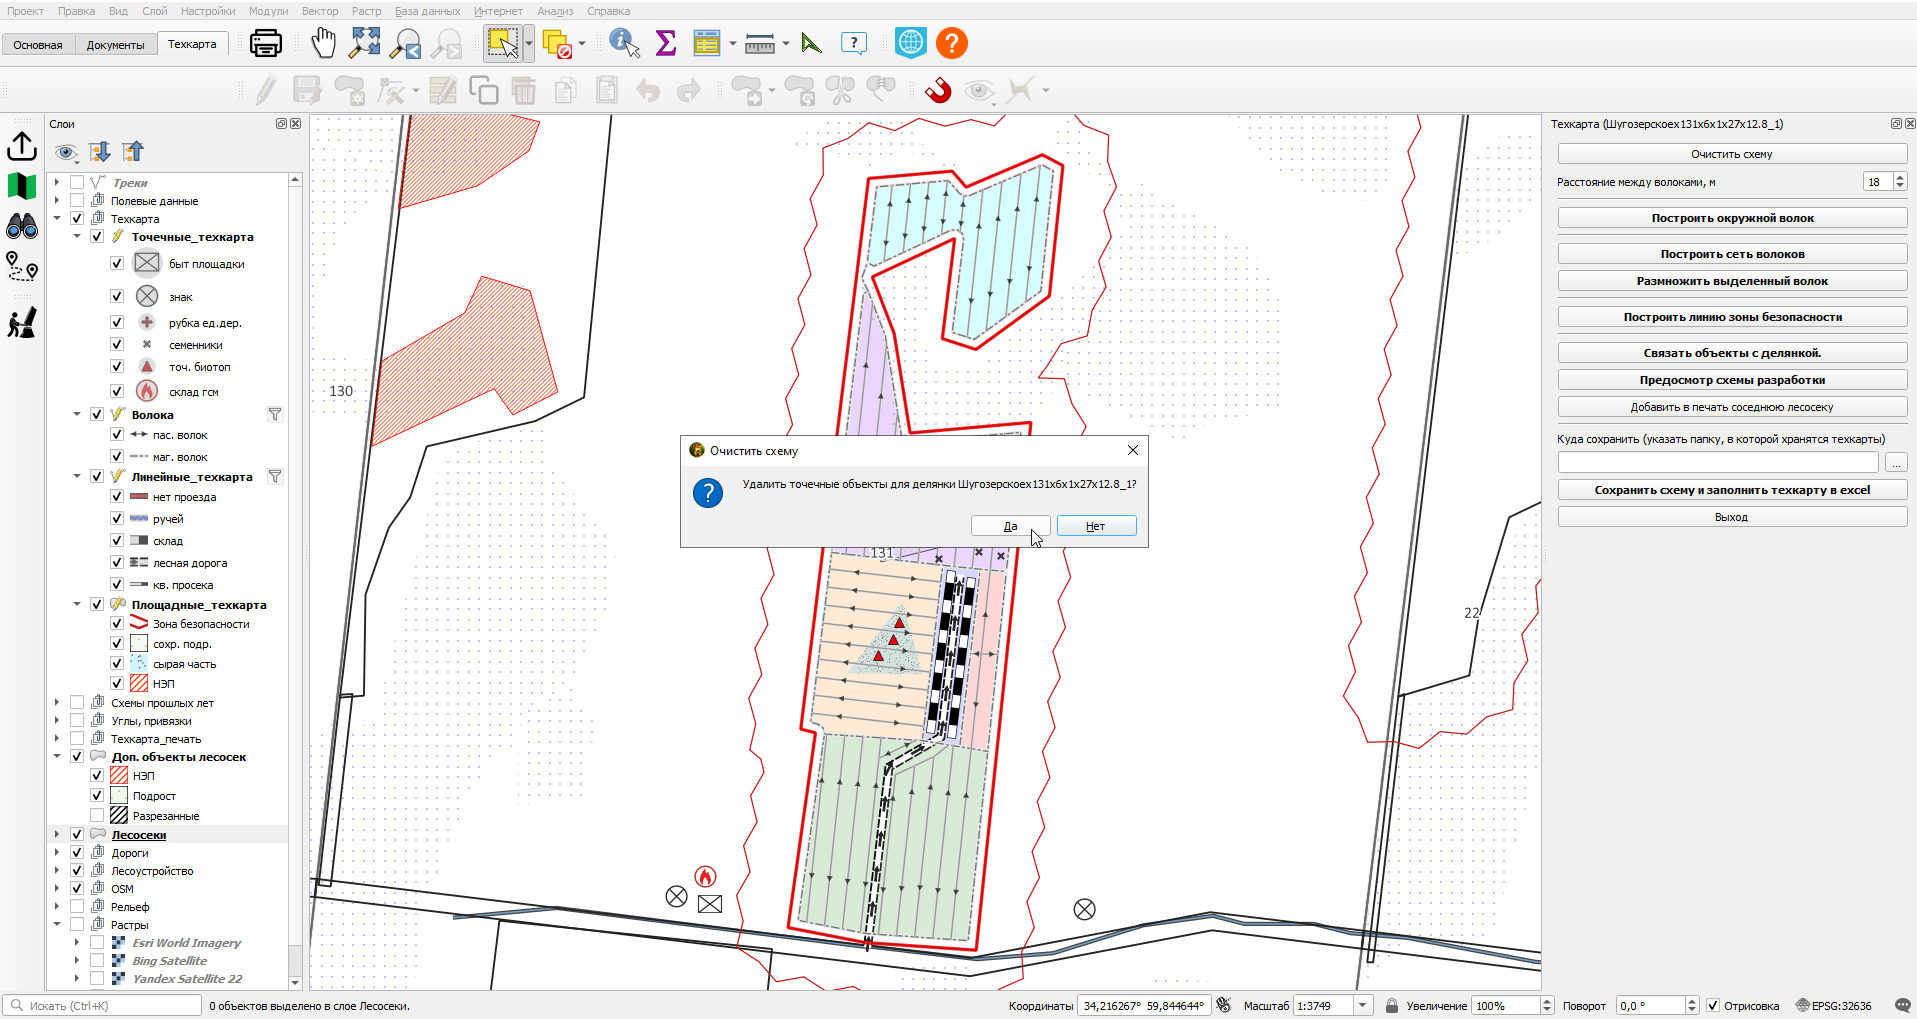Click the binoculars icon in left sidebar
1917x1019 pixels.
tap(22, 227)
